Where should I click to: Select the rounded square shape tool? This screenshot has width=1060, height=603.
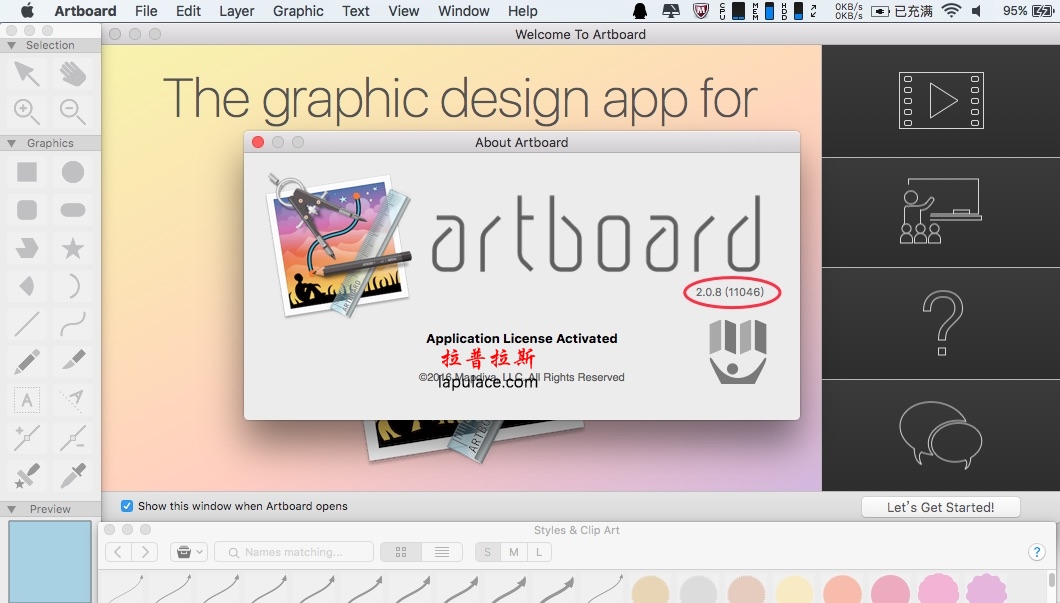27,210
